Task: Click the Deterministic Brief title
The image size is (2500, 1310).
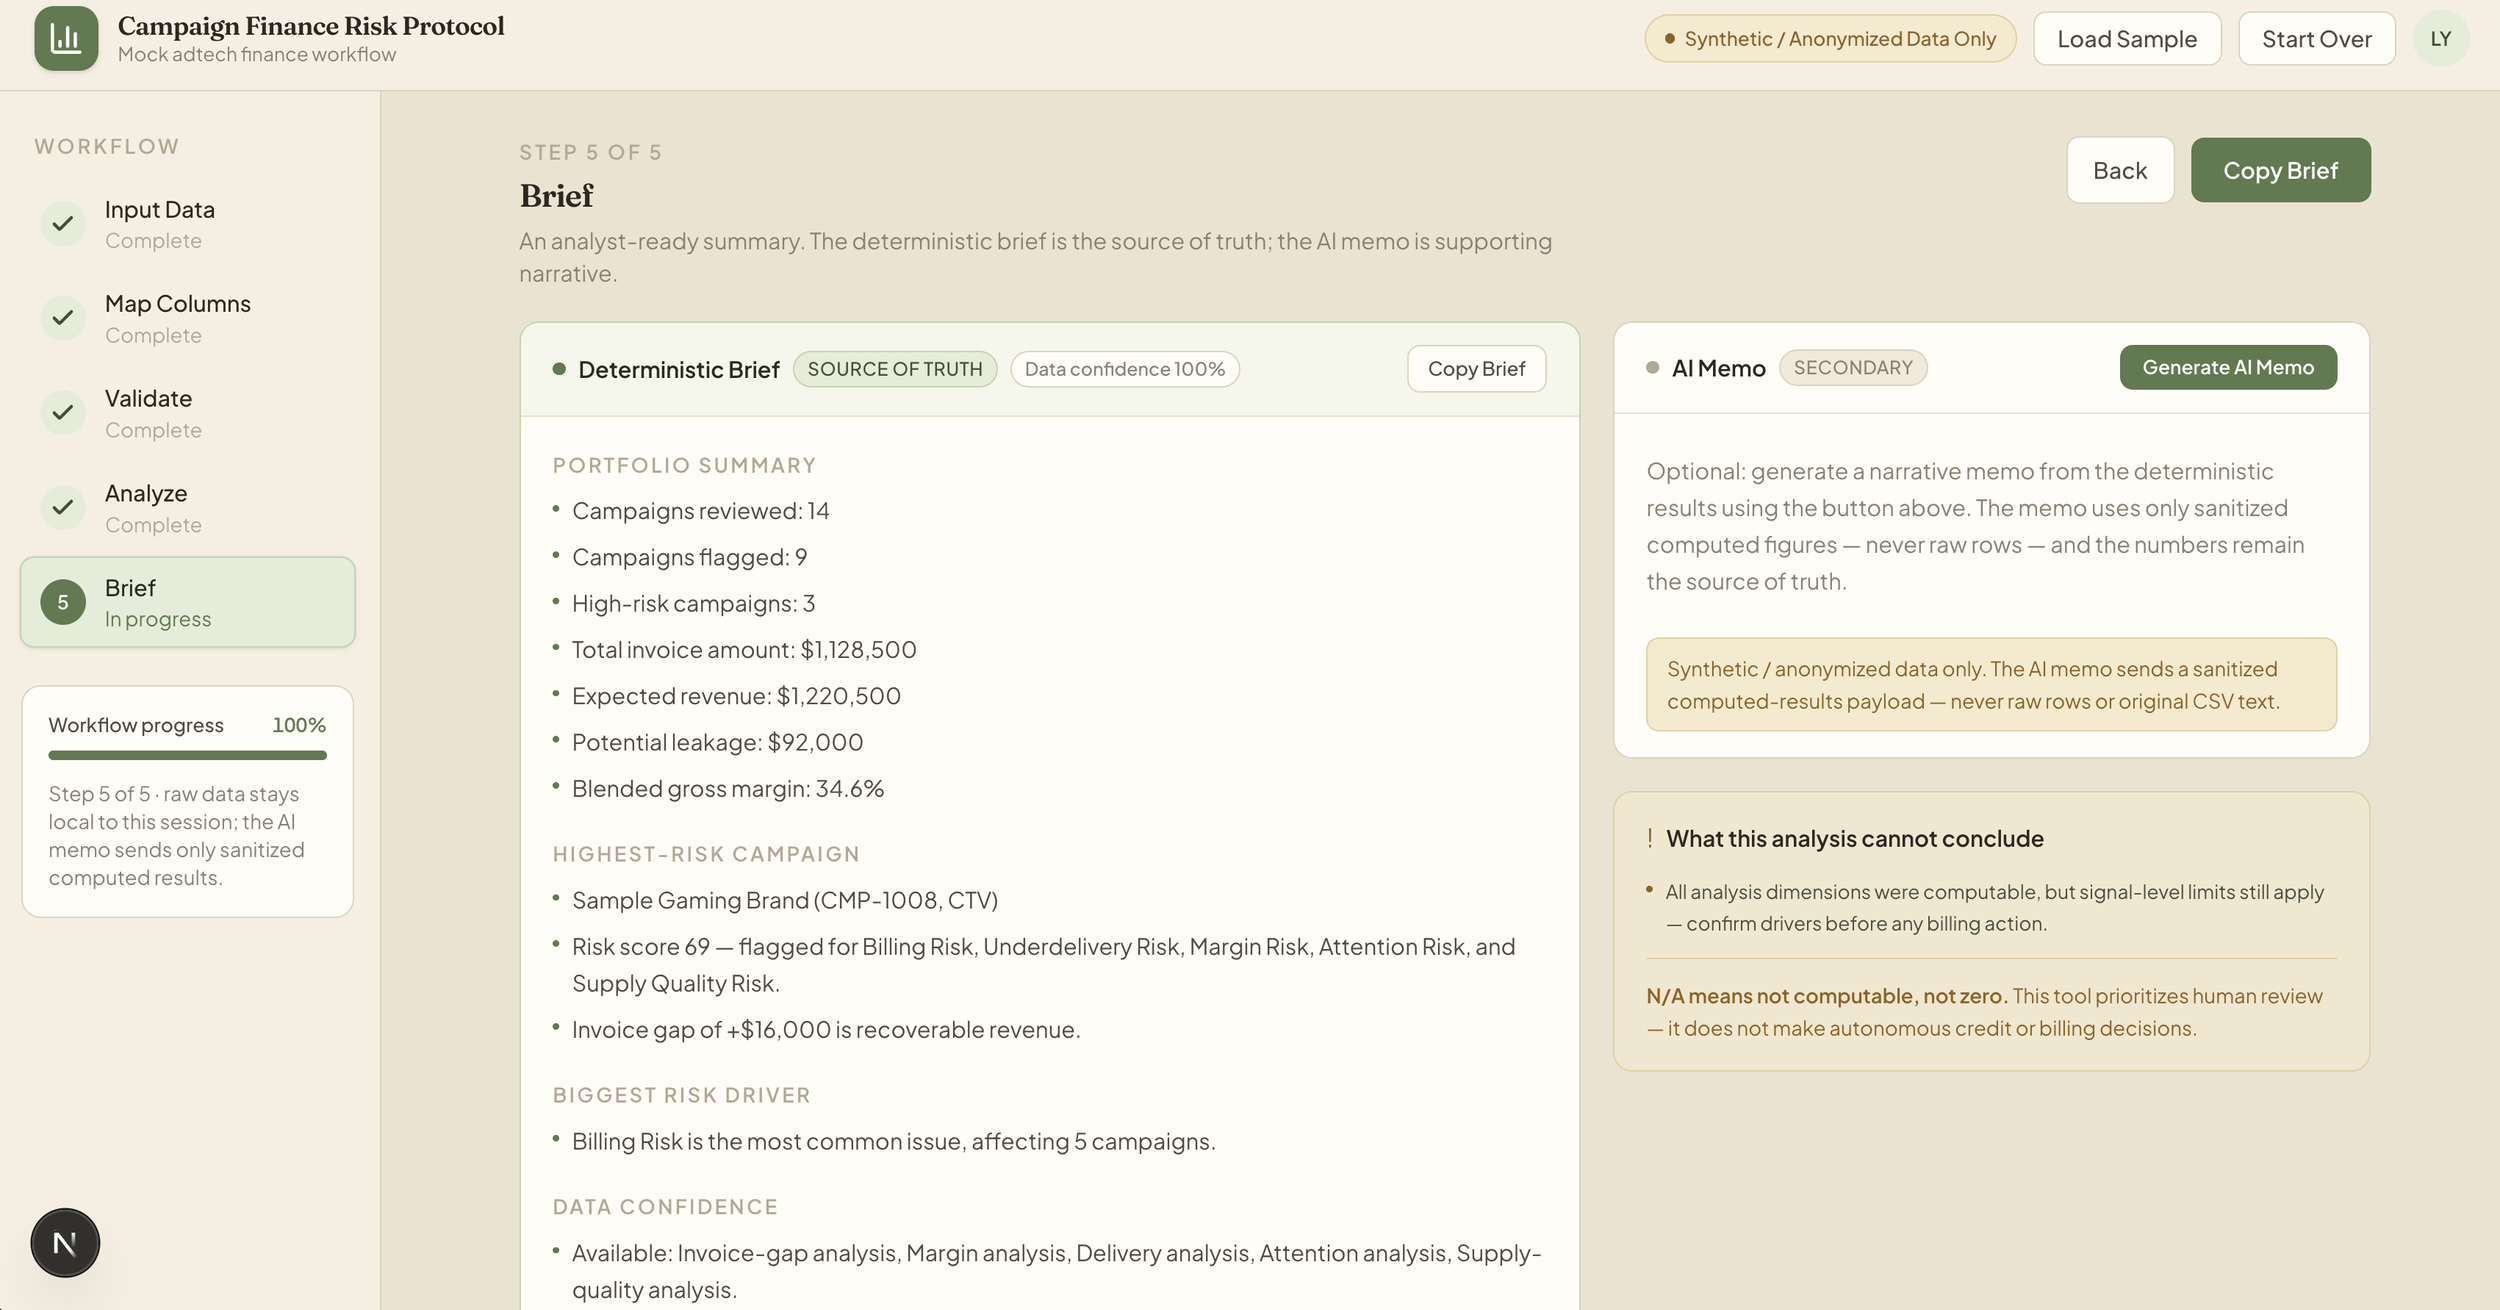Action: coord(679,369)
